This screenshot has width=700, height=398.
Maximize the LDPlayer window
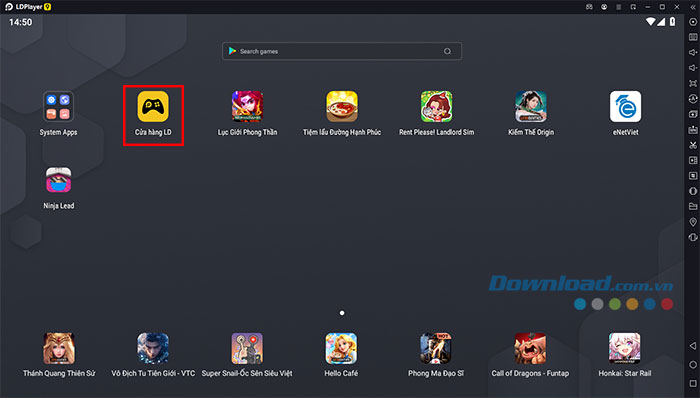coord(662,7)
